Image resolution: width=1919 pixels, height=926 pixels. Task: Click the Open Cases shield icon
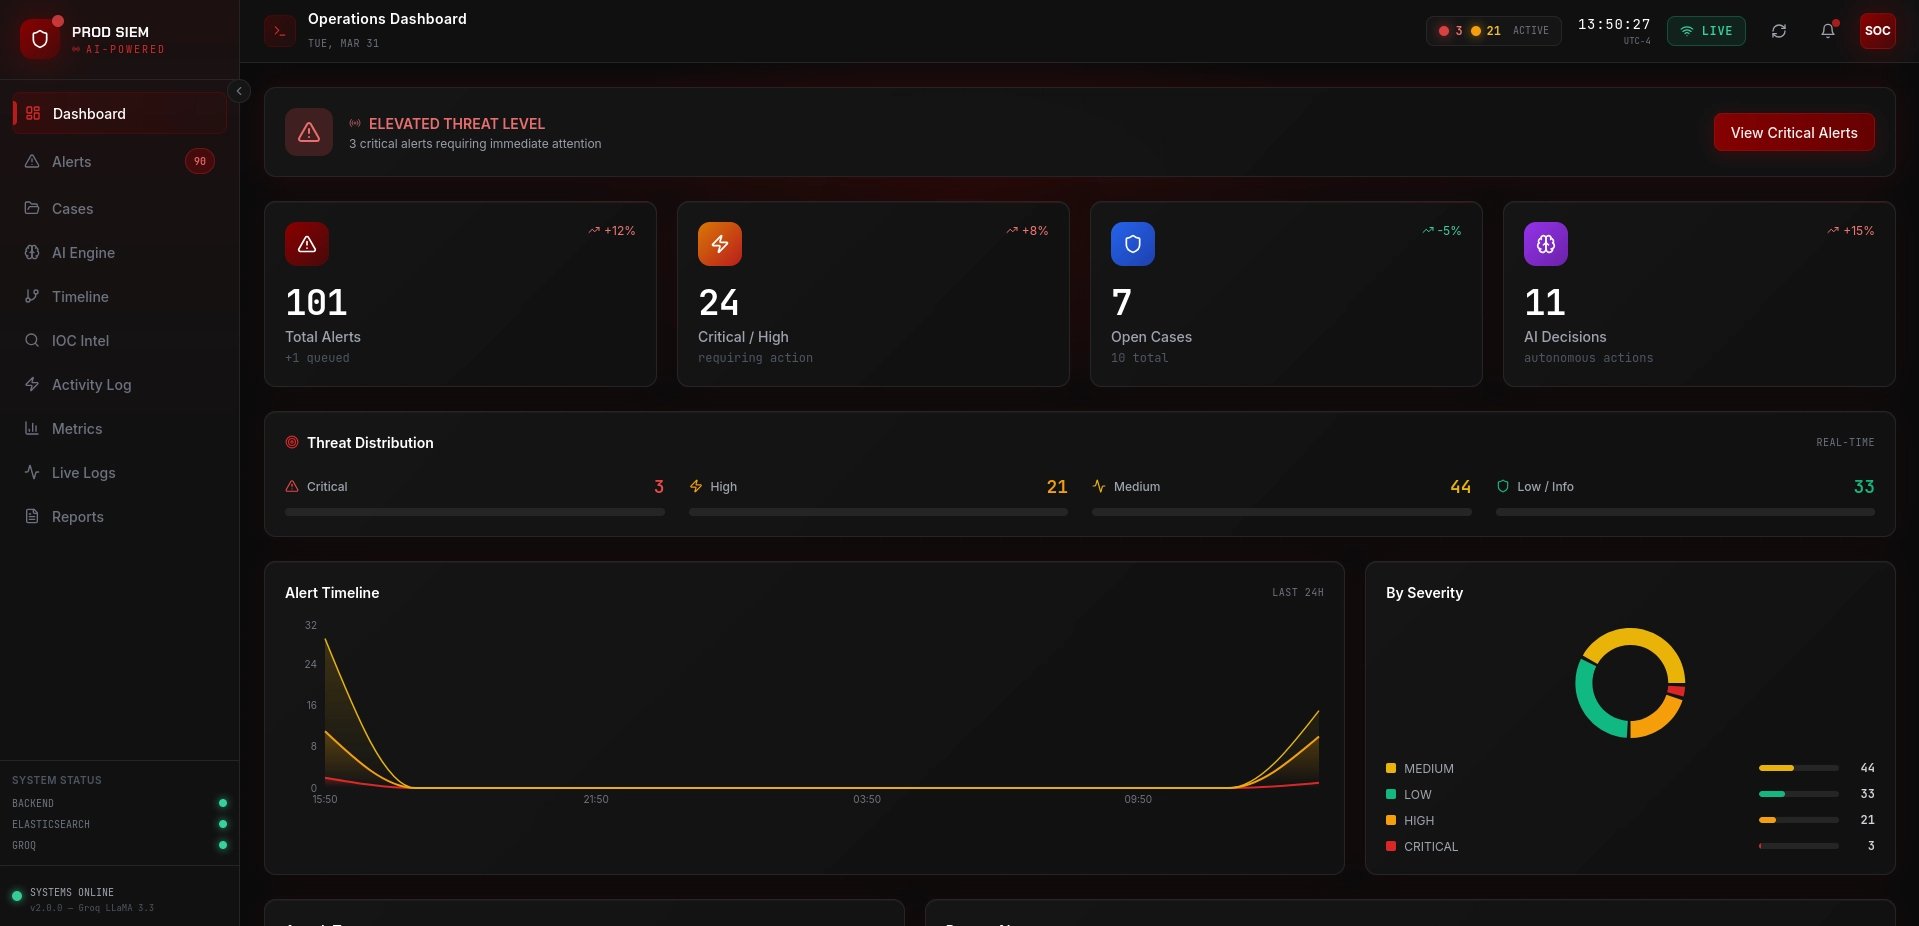pos(1133,244)
